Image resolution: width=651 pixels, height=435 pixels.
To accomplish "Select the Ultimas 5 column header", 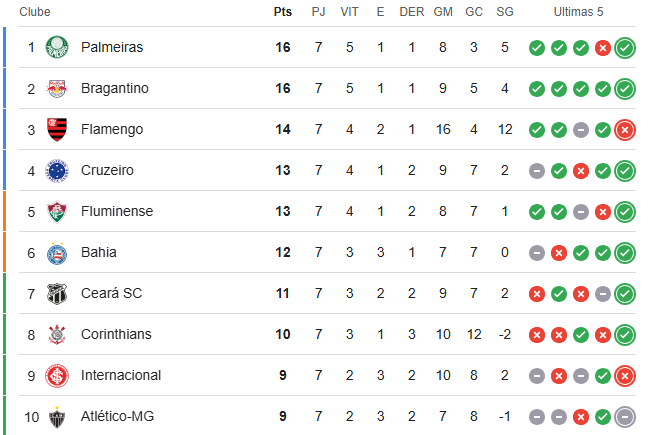I will tap(578, 12).
